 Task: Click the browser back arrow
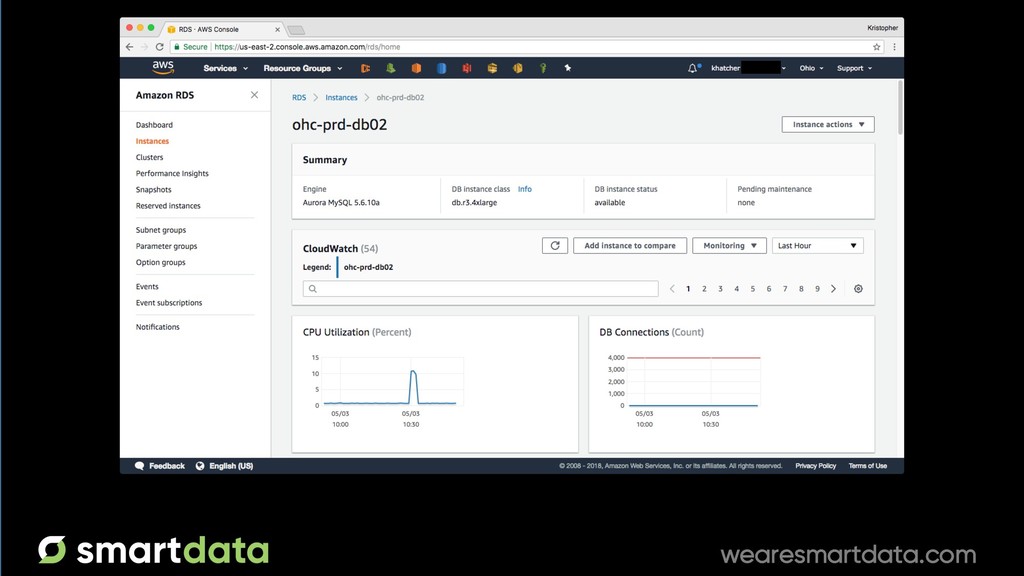coord(129,47)
